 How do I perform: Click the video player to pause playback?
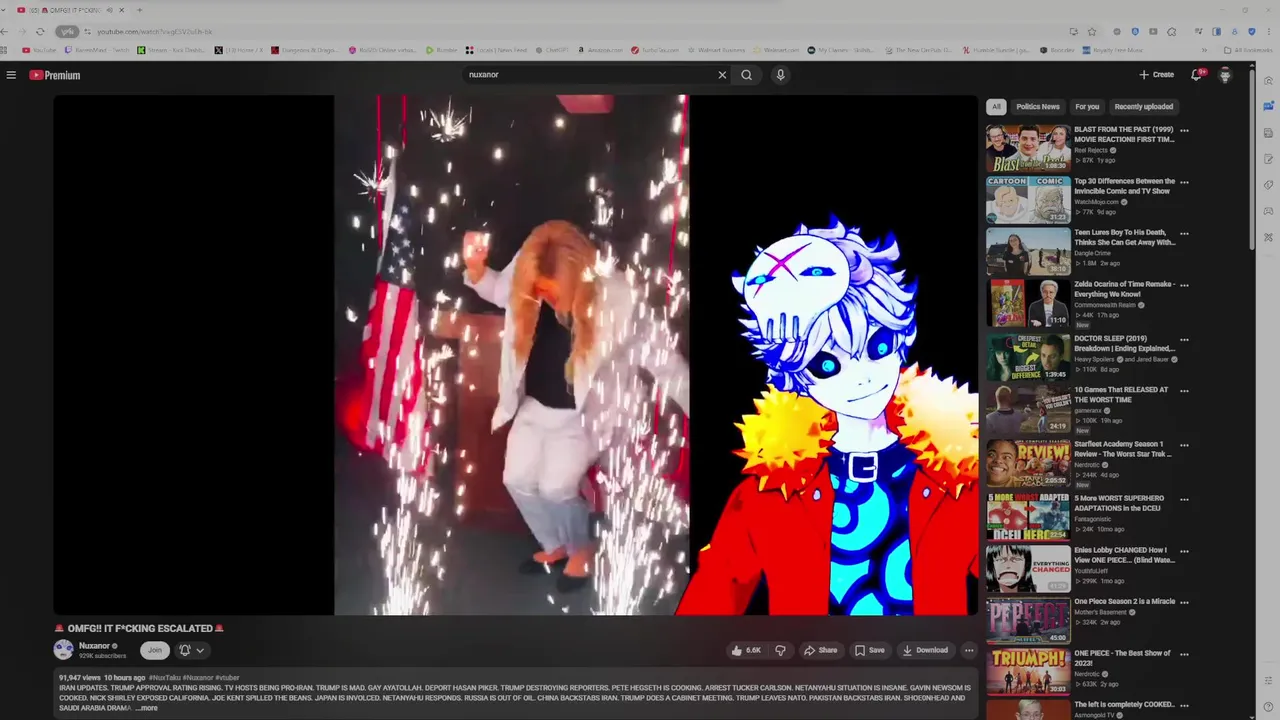(515, 355)
